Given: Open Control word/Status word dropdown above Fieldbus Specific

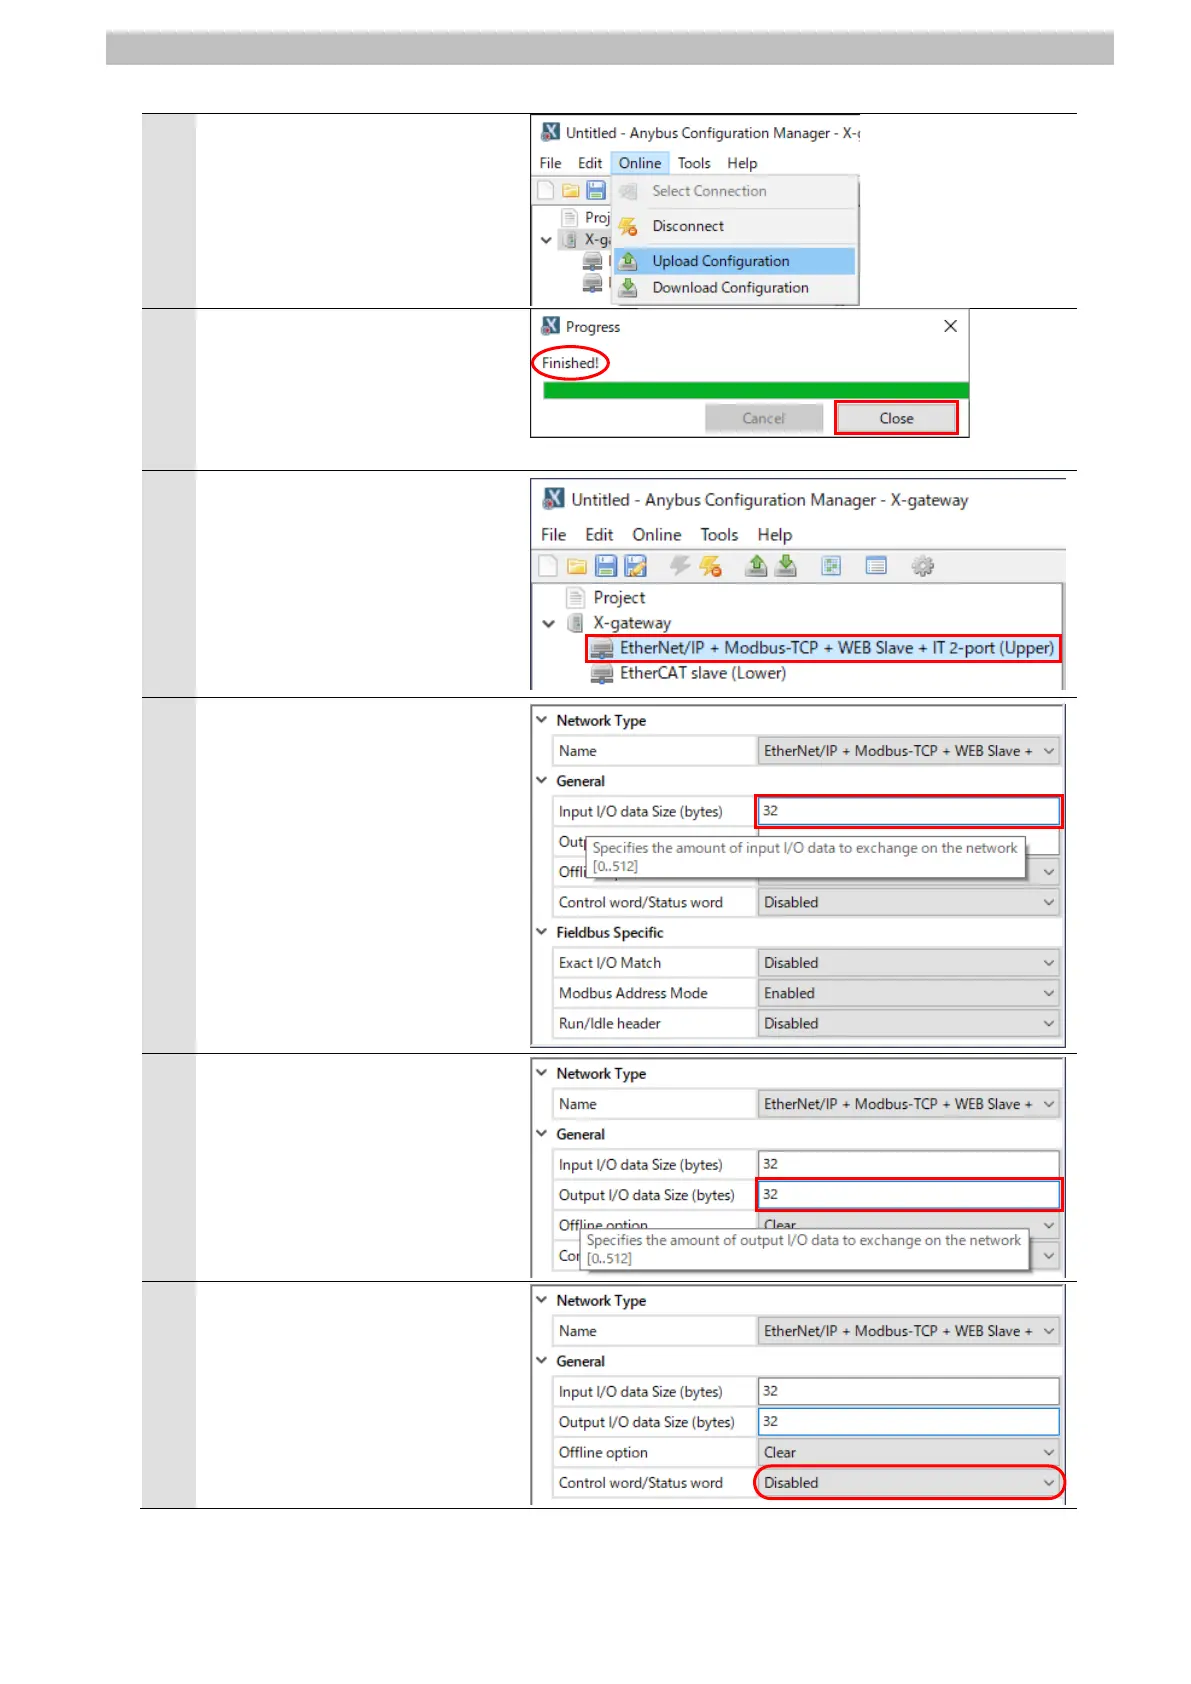Looking at the screenshot, I should pyautogui.click(x=908, y=902).
